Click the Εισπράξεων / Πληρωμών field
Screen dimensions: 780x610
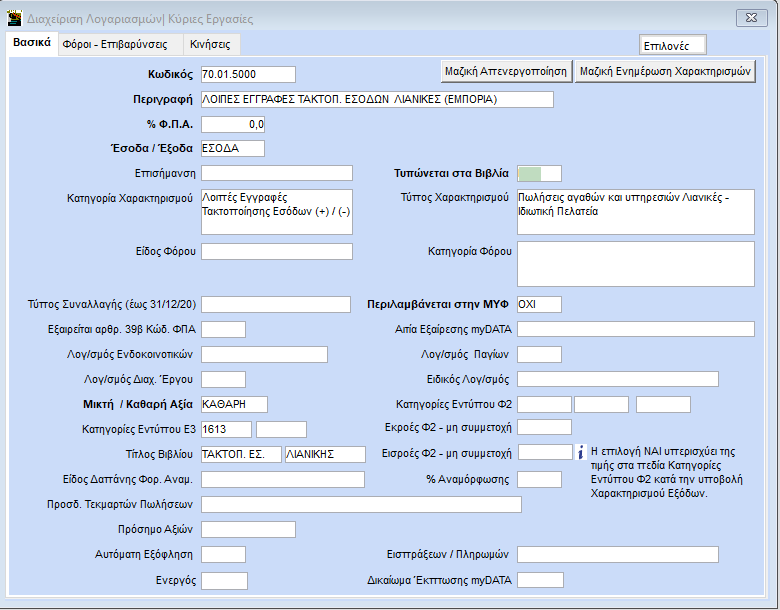coord(618,554)
